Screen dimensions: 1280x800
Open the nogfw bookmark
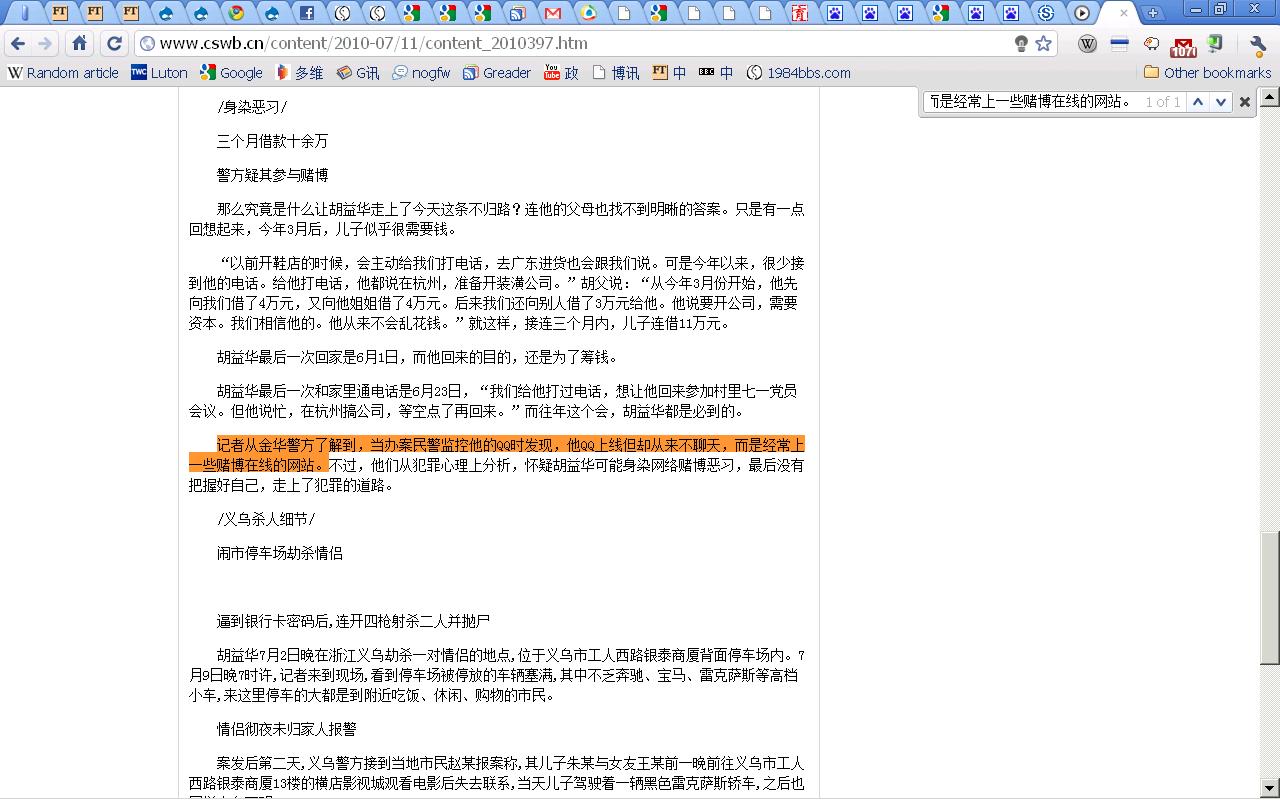[x=421, y=73]
